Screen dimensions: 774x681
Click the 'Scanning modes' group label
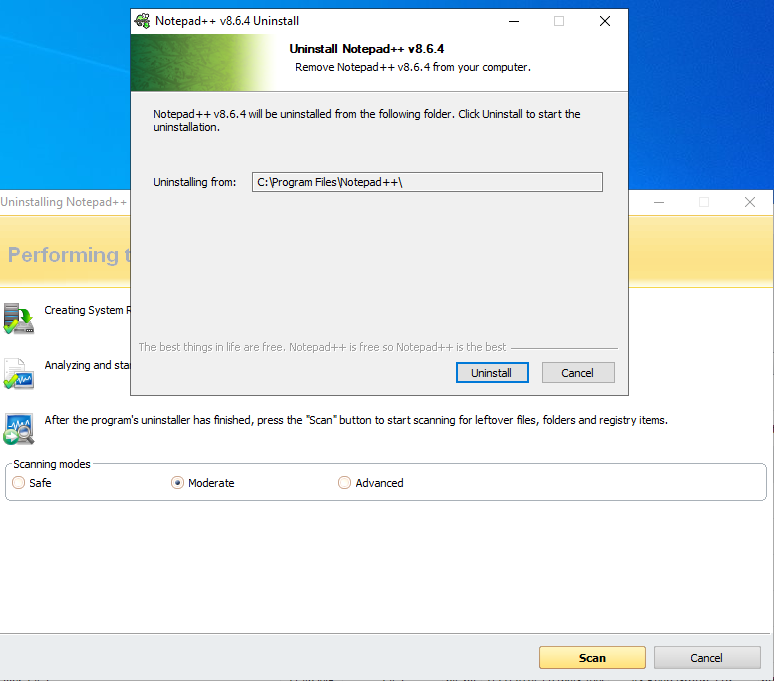tap(52, 464)
